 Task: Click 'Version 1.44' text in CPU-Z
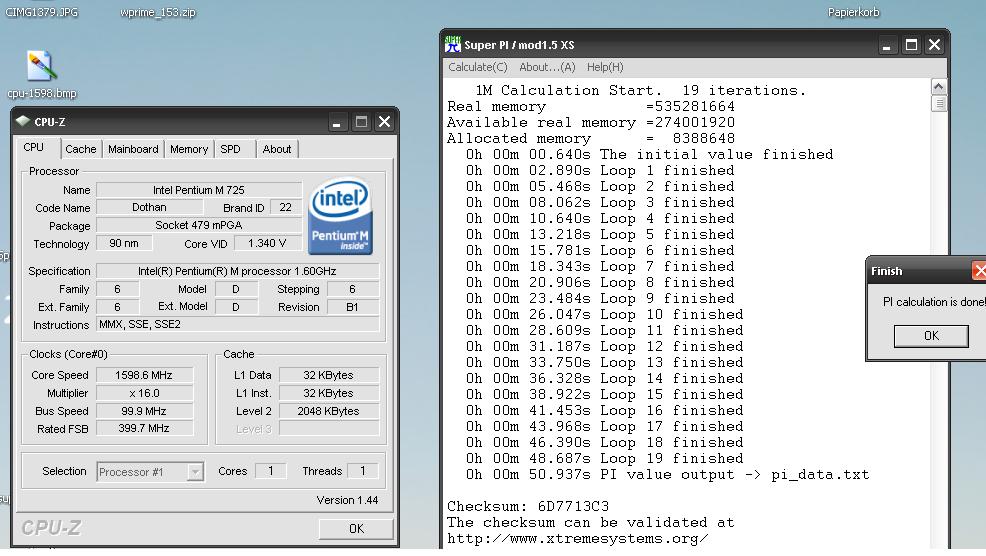pyautogui.click(x=347, y=500)
